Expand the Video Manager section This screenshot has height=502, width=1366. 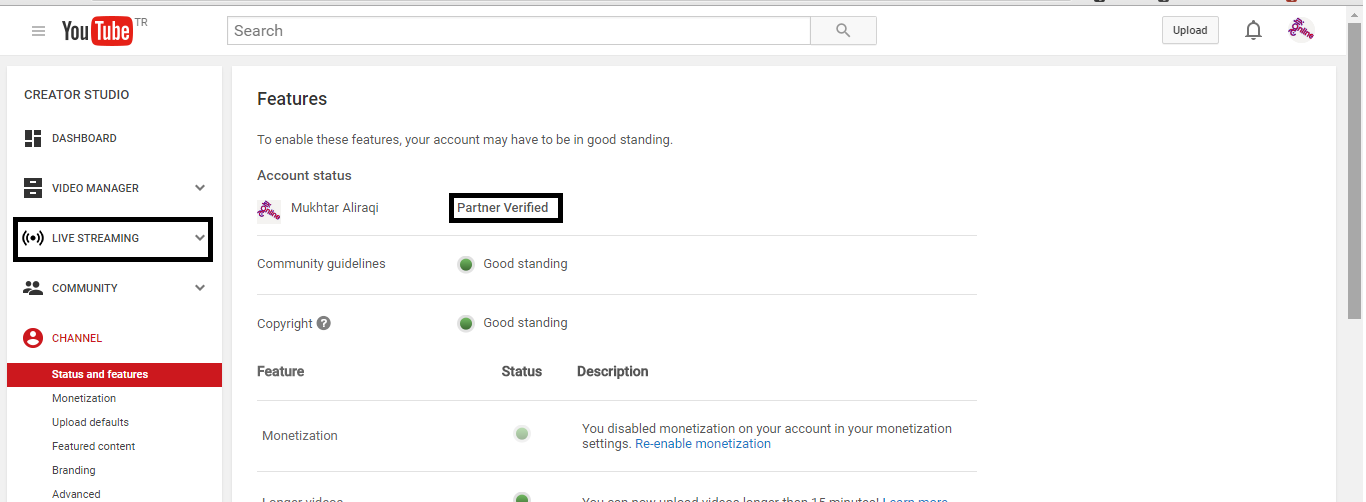coord(200,188)
